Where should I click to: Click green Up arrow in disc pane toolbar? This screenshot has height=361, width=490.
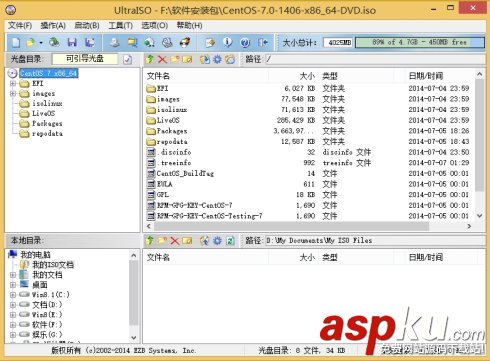click(x=150, y=59)
